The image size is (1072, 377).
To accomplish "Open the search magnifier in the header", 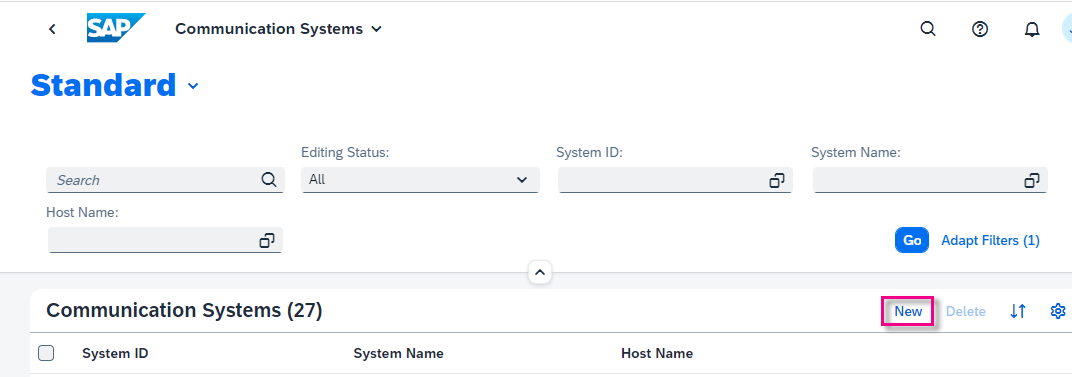I will click(x=927, y=29).
